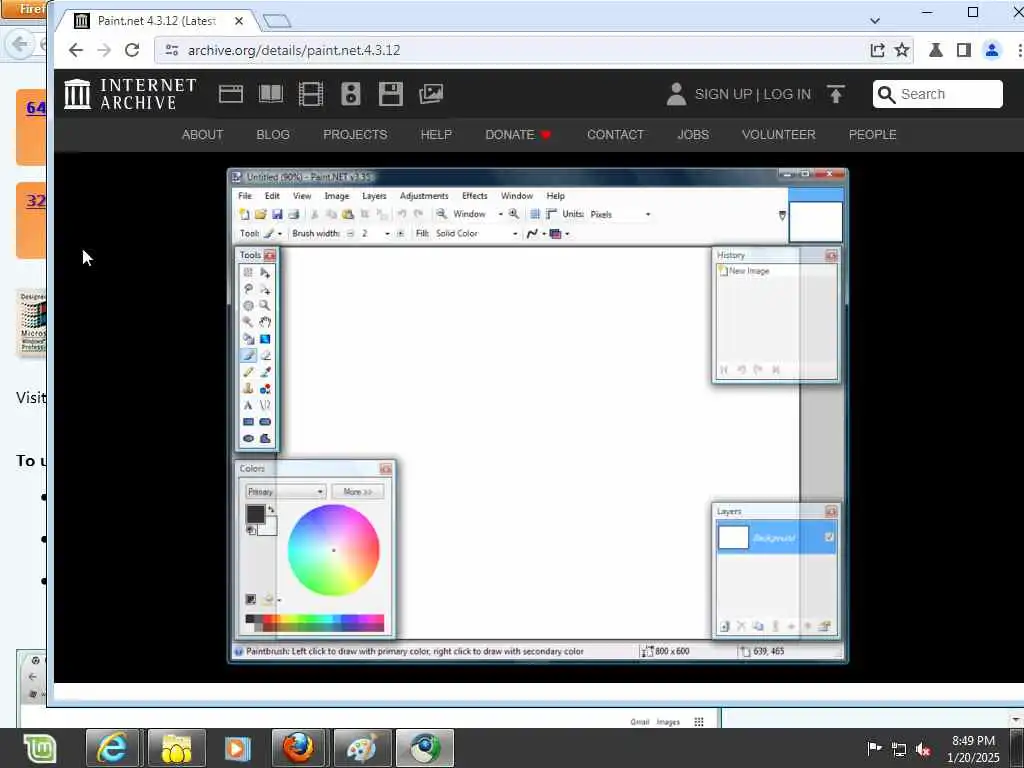Open the Internet Archive Software floppy icon
This screenshot has height=768, width=1024.
(391, 94)
